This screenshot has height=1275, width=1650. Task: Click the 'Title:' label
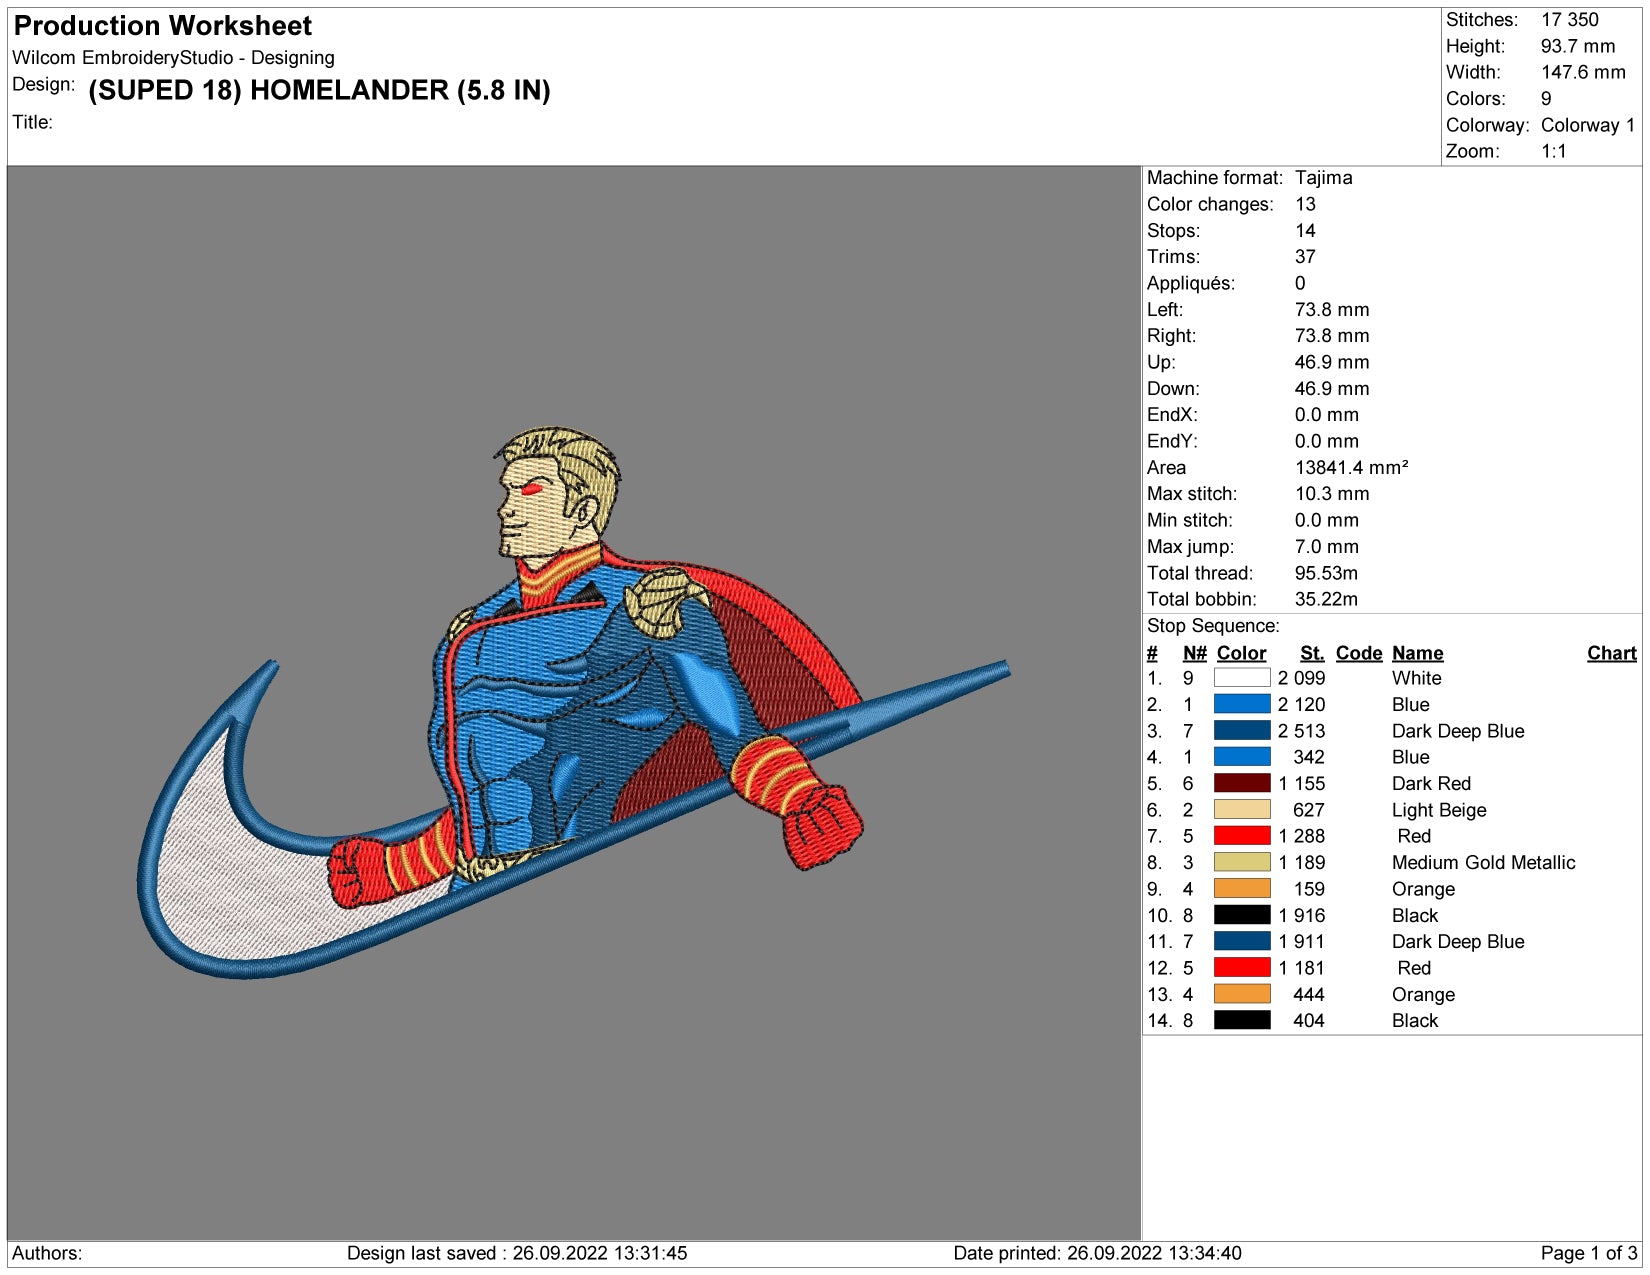32,122
